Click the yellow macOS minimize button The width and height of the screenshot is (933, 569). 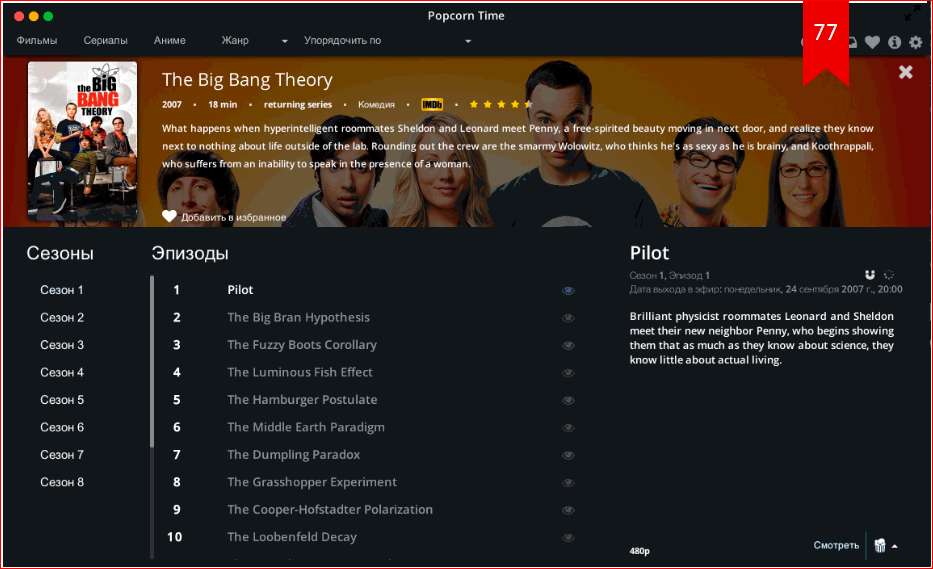33,16
